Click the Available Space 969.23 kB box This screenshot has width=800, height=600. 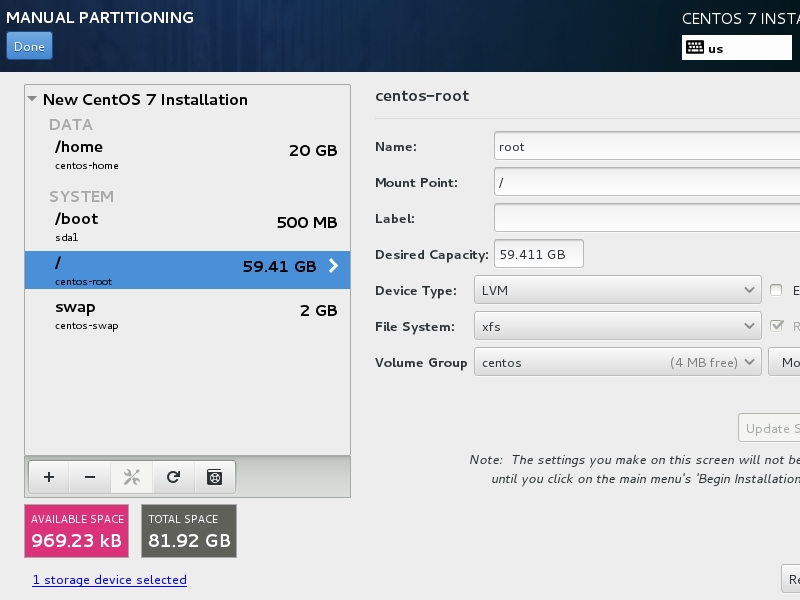click(77, 531)
